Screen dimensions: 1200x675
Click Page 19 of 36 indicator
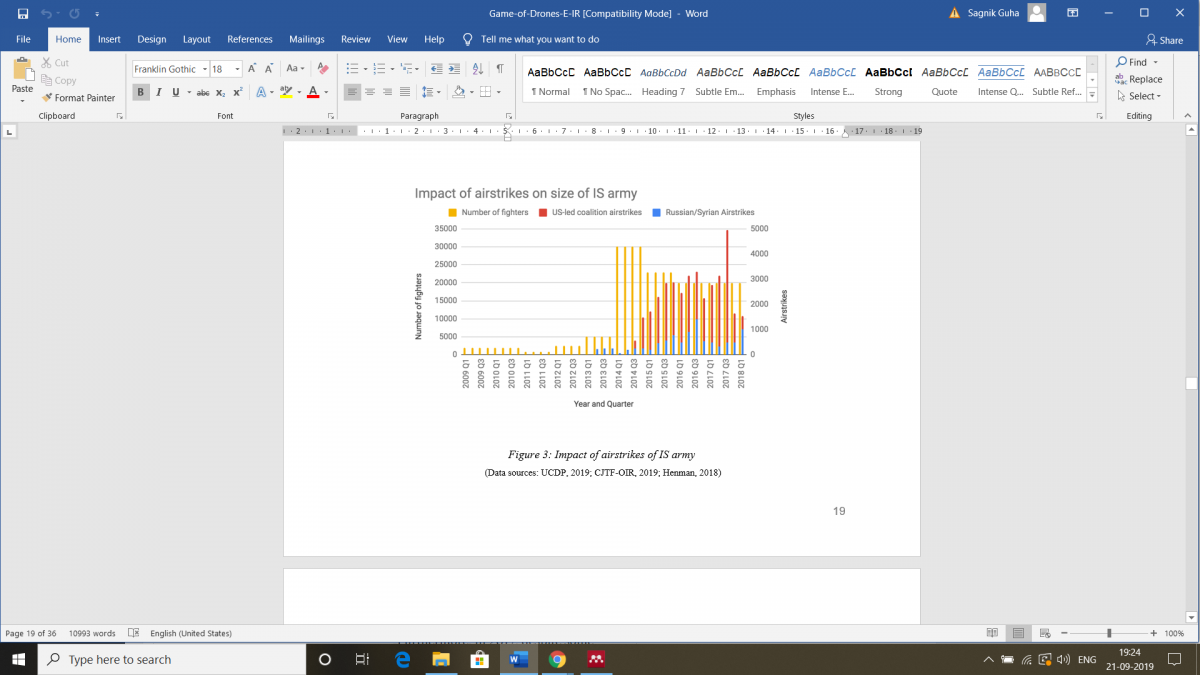[x=29, y=633]
